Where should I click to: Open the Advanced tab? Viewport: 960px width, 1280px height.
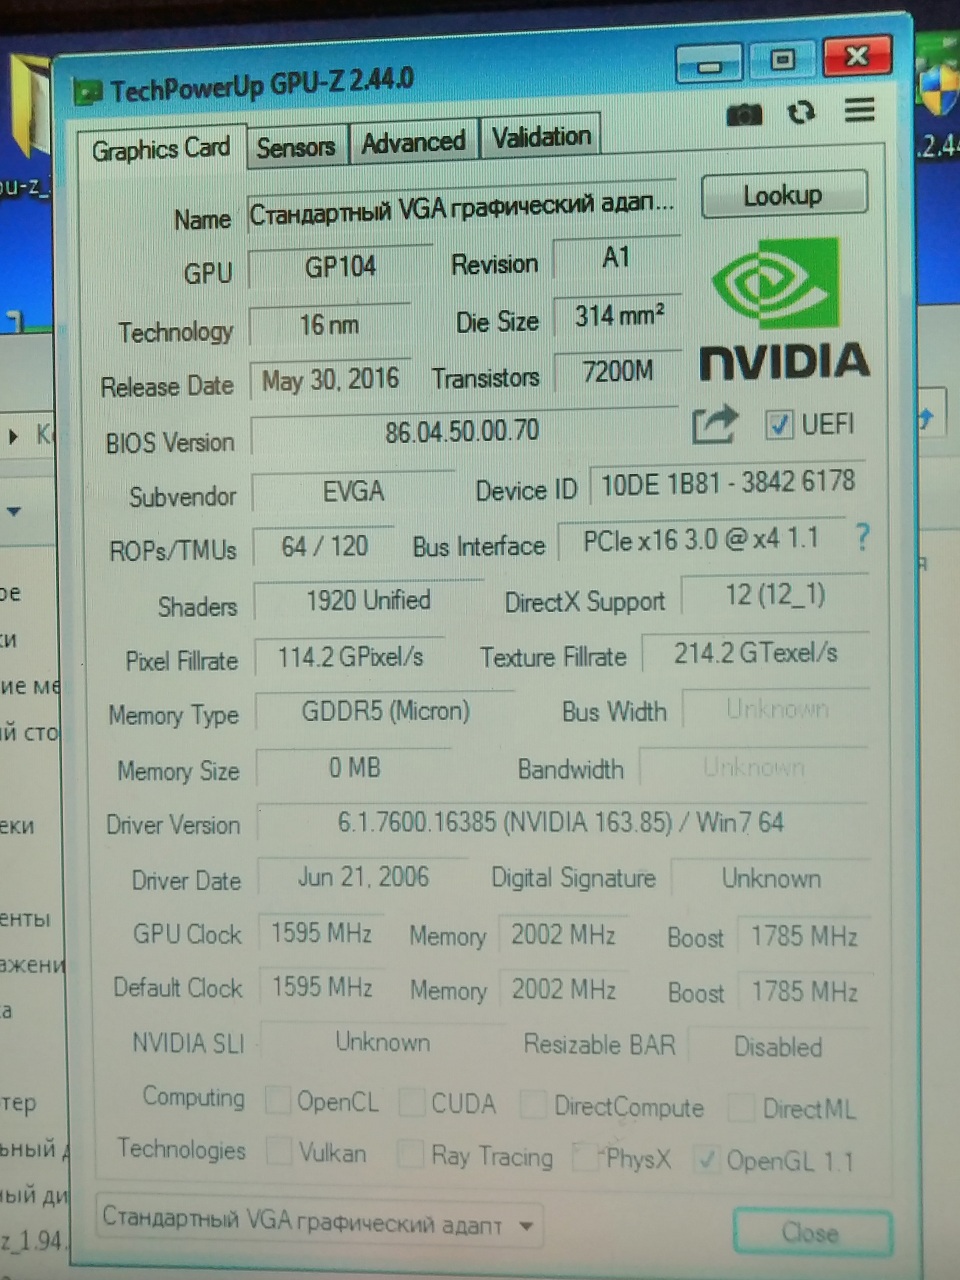click(413, 142)
